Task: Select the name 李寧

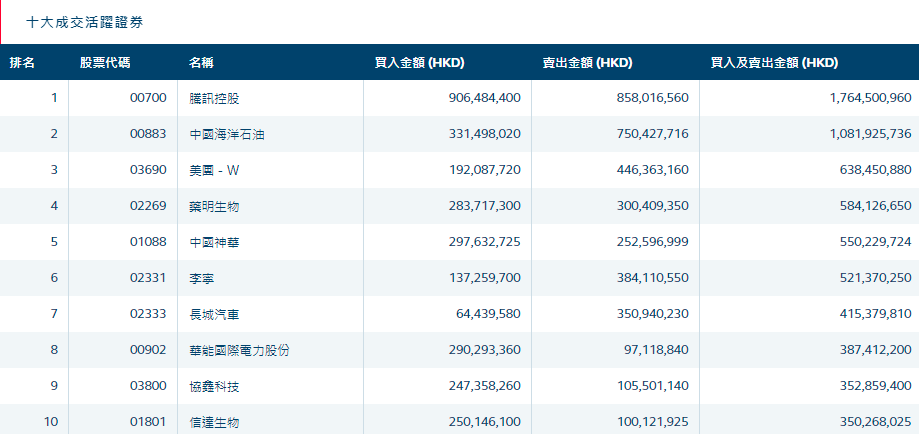Action: click(202, 278)
